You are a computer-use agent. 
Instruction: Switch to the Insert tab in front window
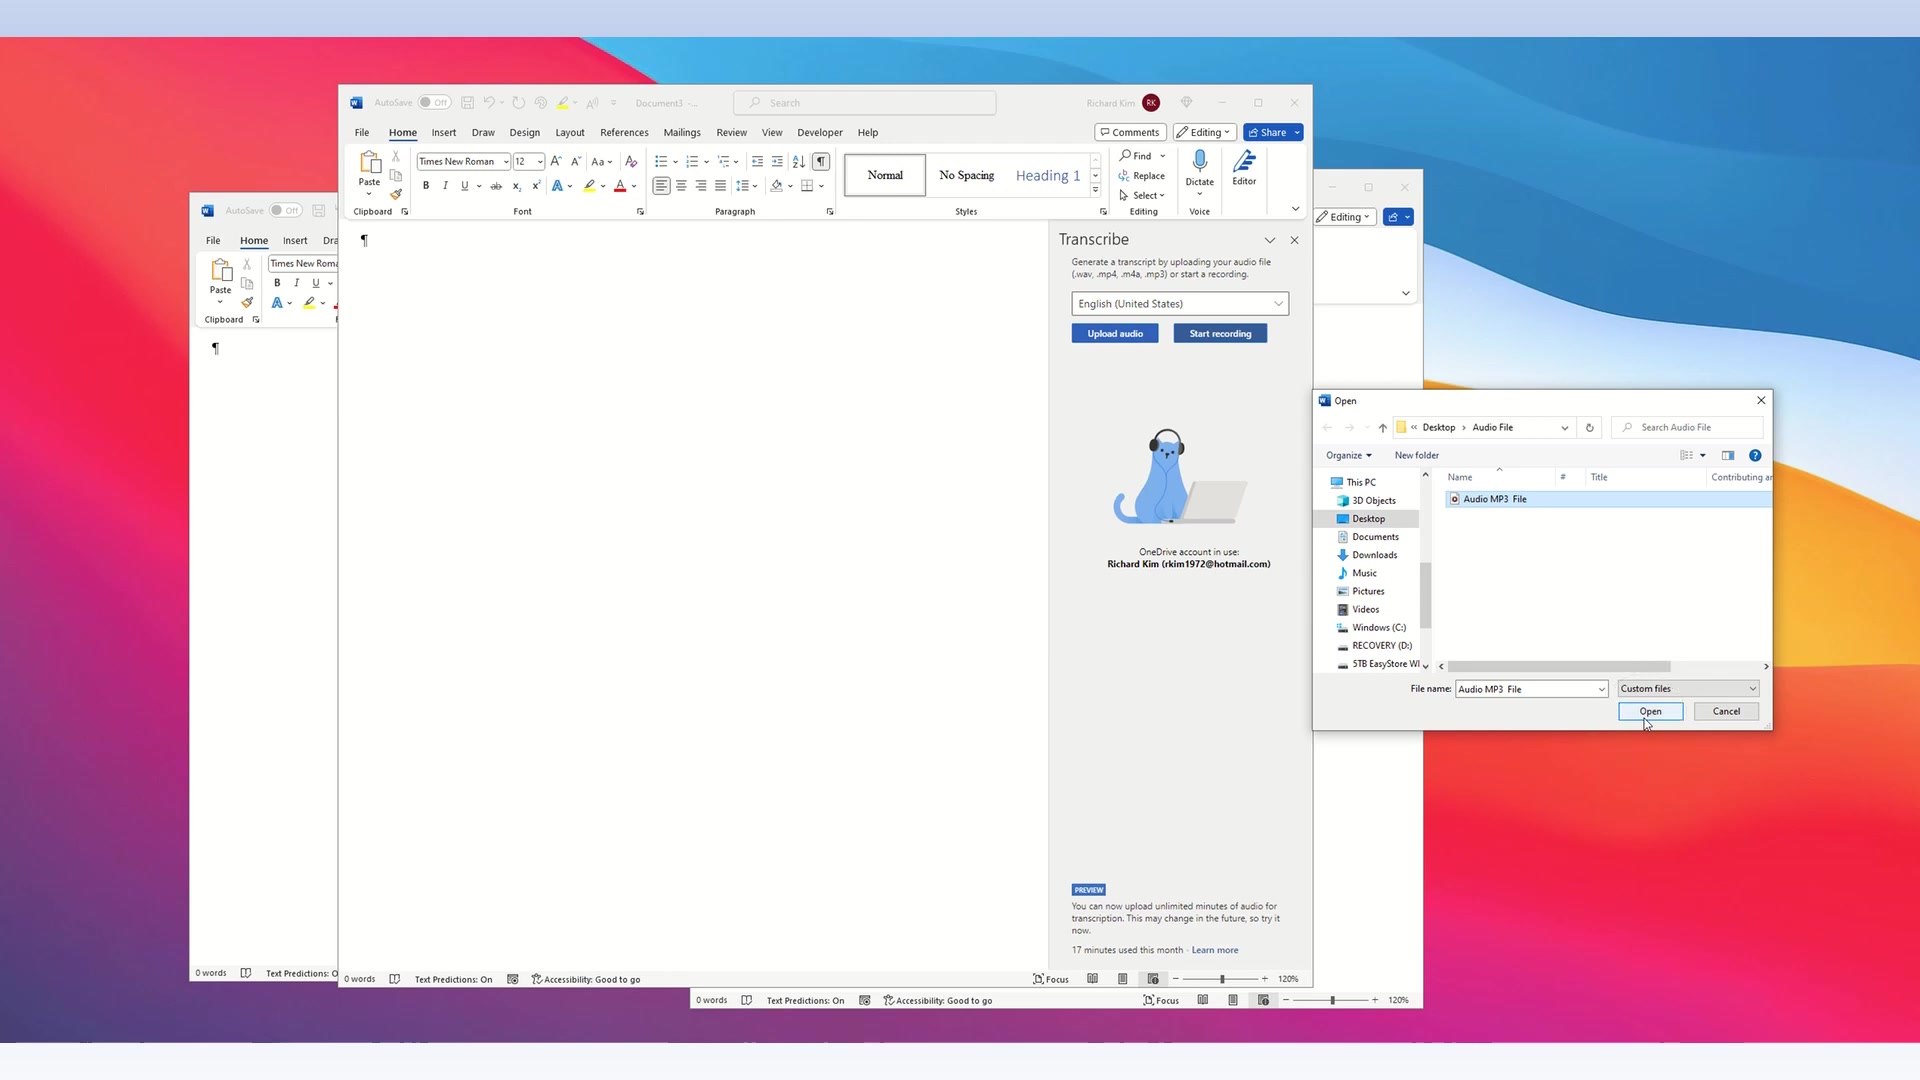(444, 132)
